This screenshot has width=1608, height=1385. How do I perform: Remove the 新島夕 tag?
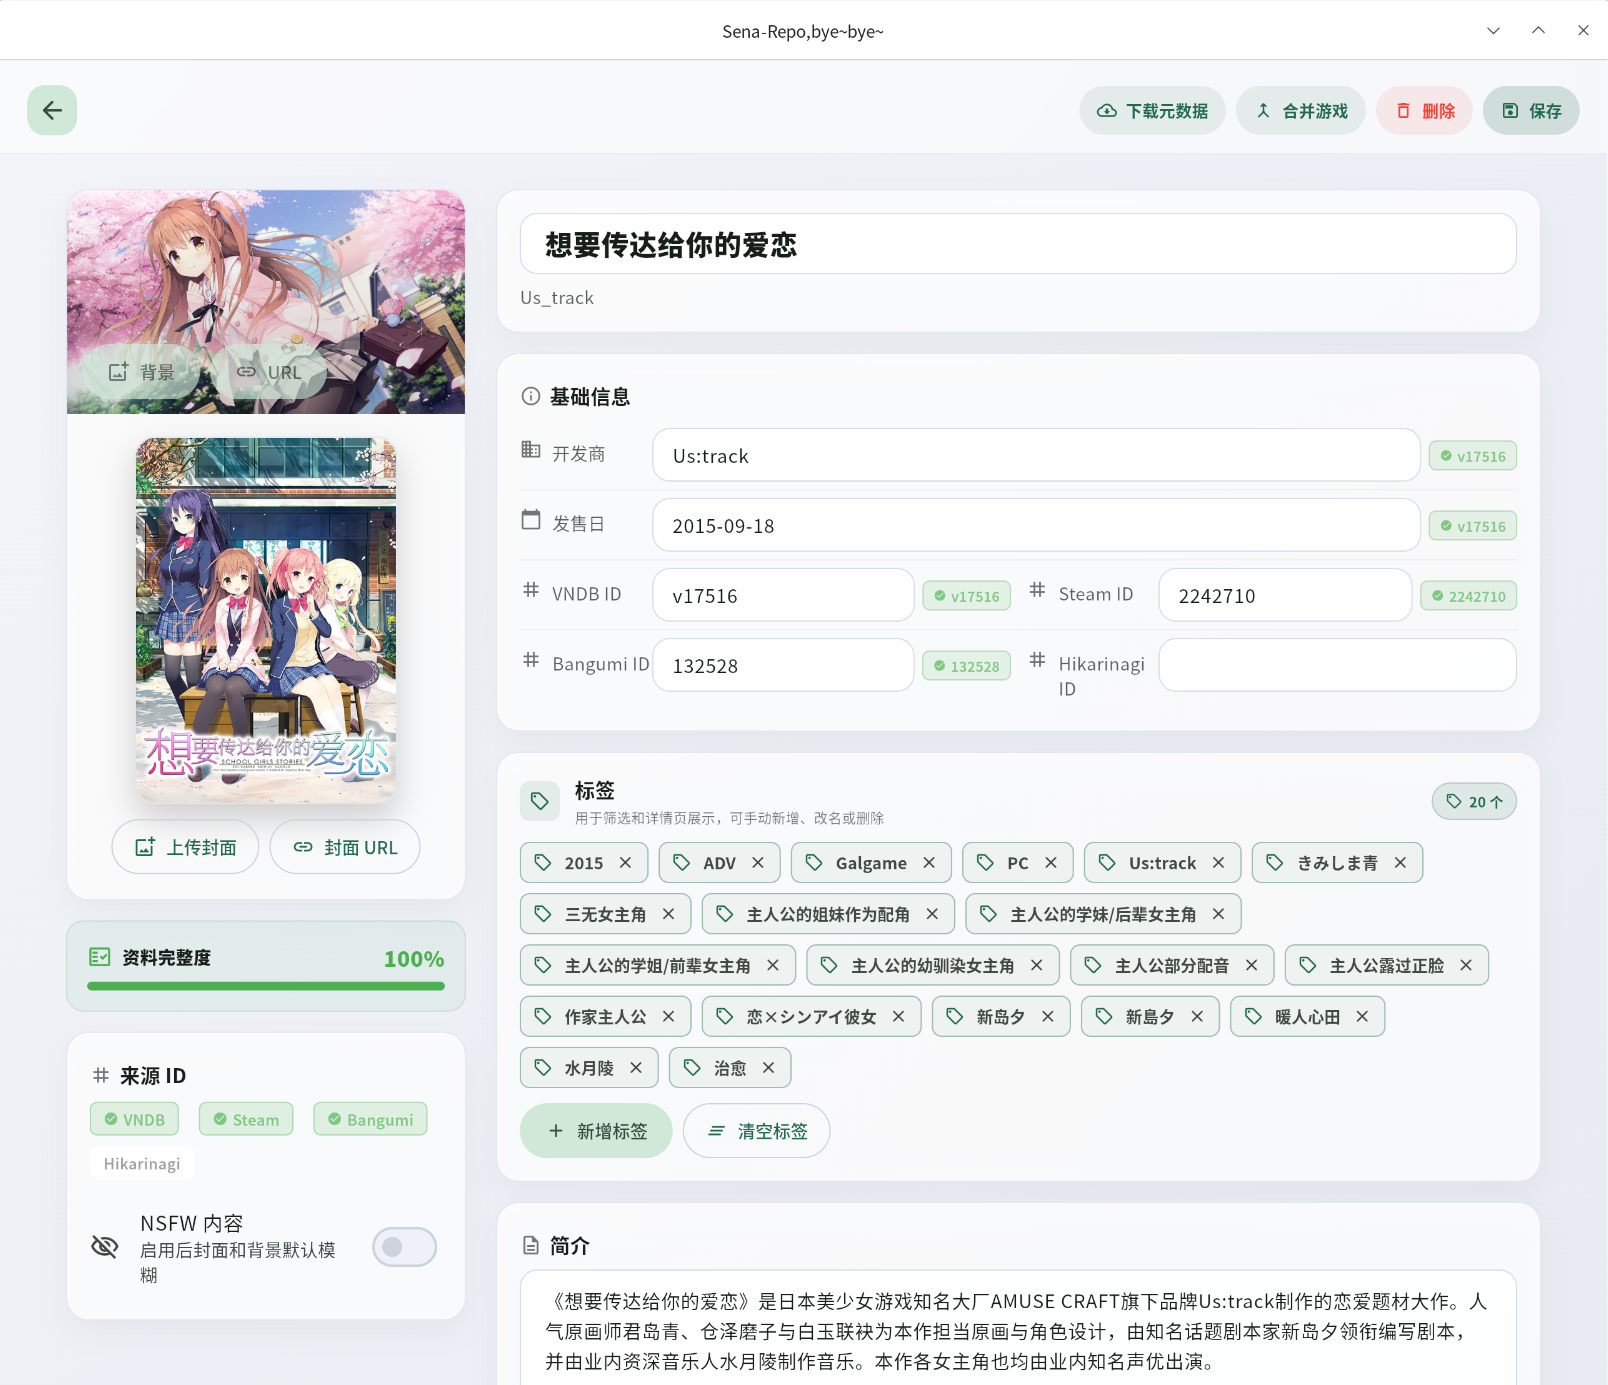pos(1197,1016)
